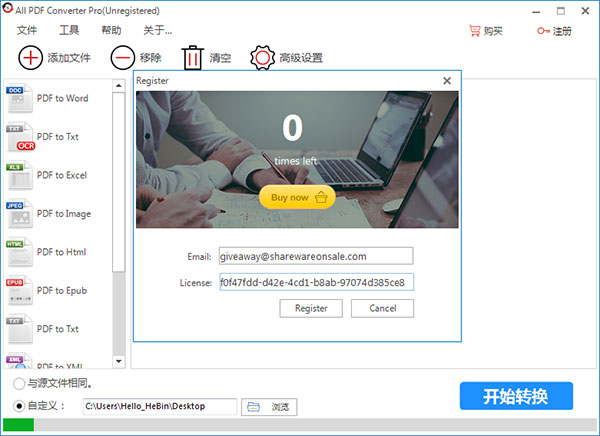Click the folder icon on browse button
The height and width of the screenshot is (436, 600).
point(253,407)
